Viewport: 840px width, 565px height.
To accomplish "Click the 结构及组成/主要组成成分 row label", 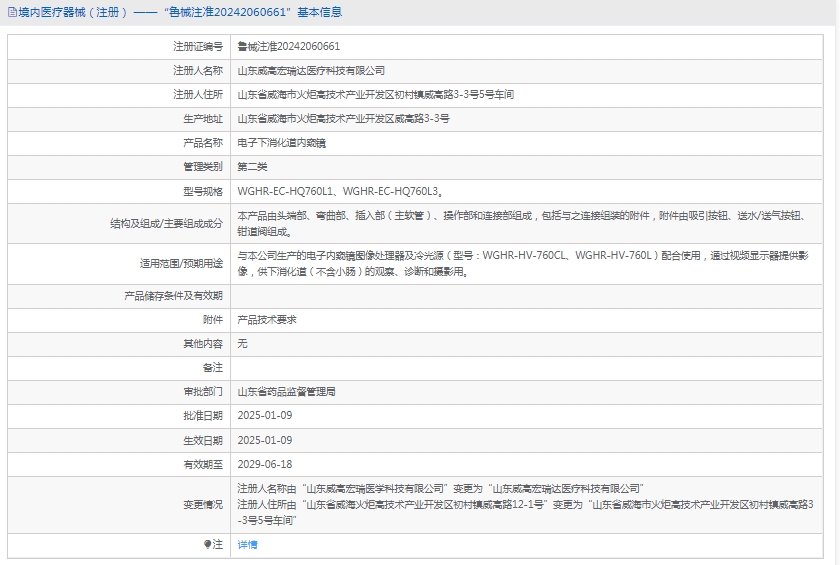I will click(166, 223).
